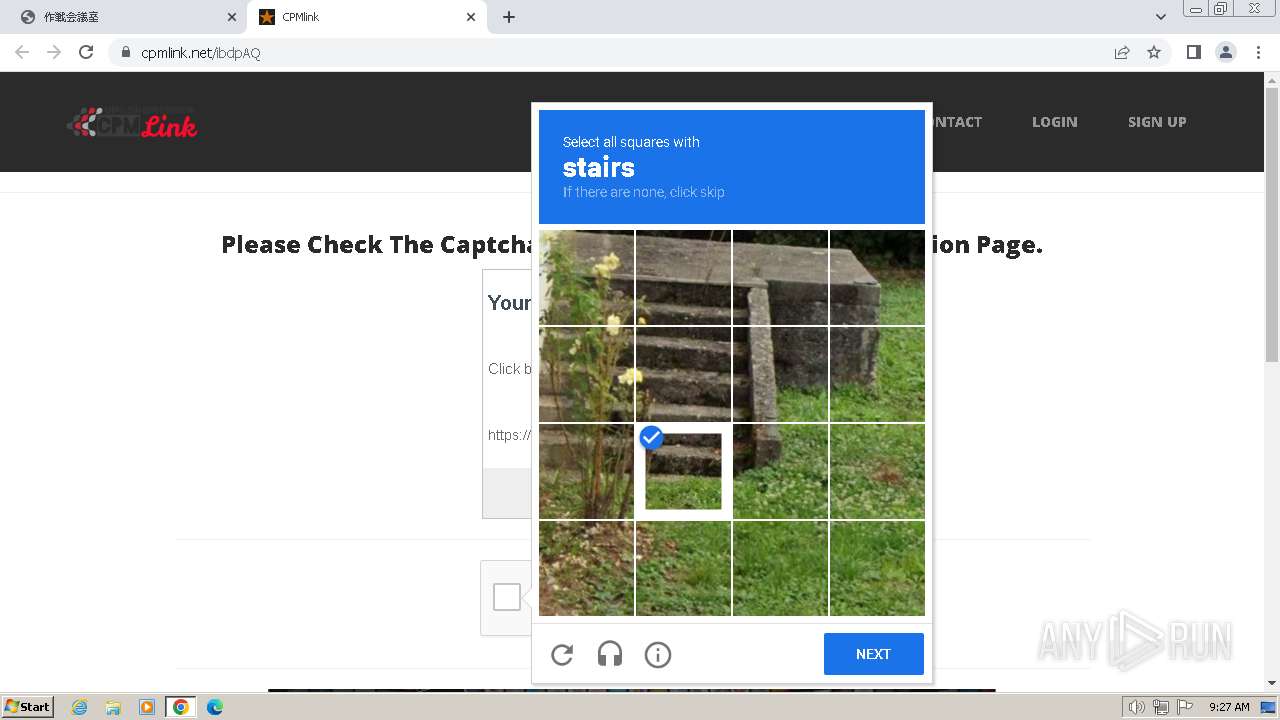Expand the tab search dropdown

[x=1160, y=17]
